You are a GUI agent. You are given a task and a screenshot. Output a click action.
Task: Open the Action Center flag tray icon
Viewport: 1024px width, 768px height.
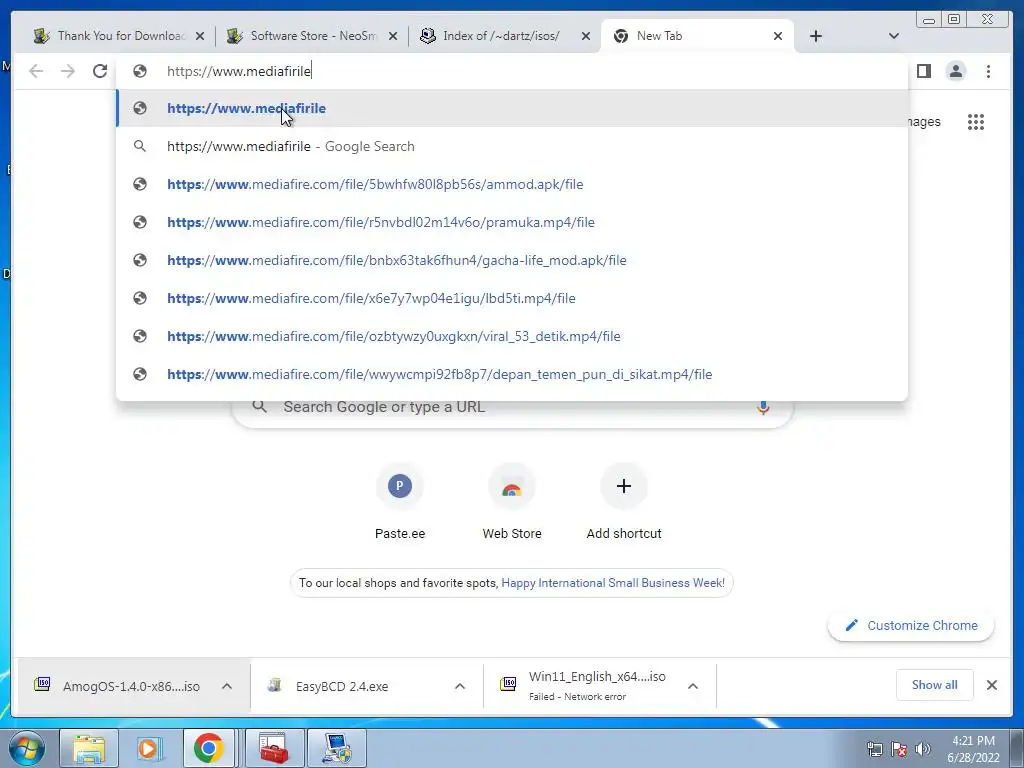(x=899, y=749)
